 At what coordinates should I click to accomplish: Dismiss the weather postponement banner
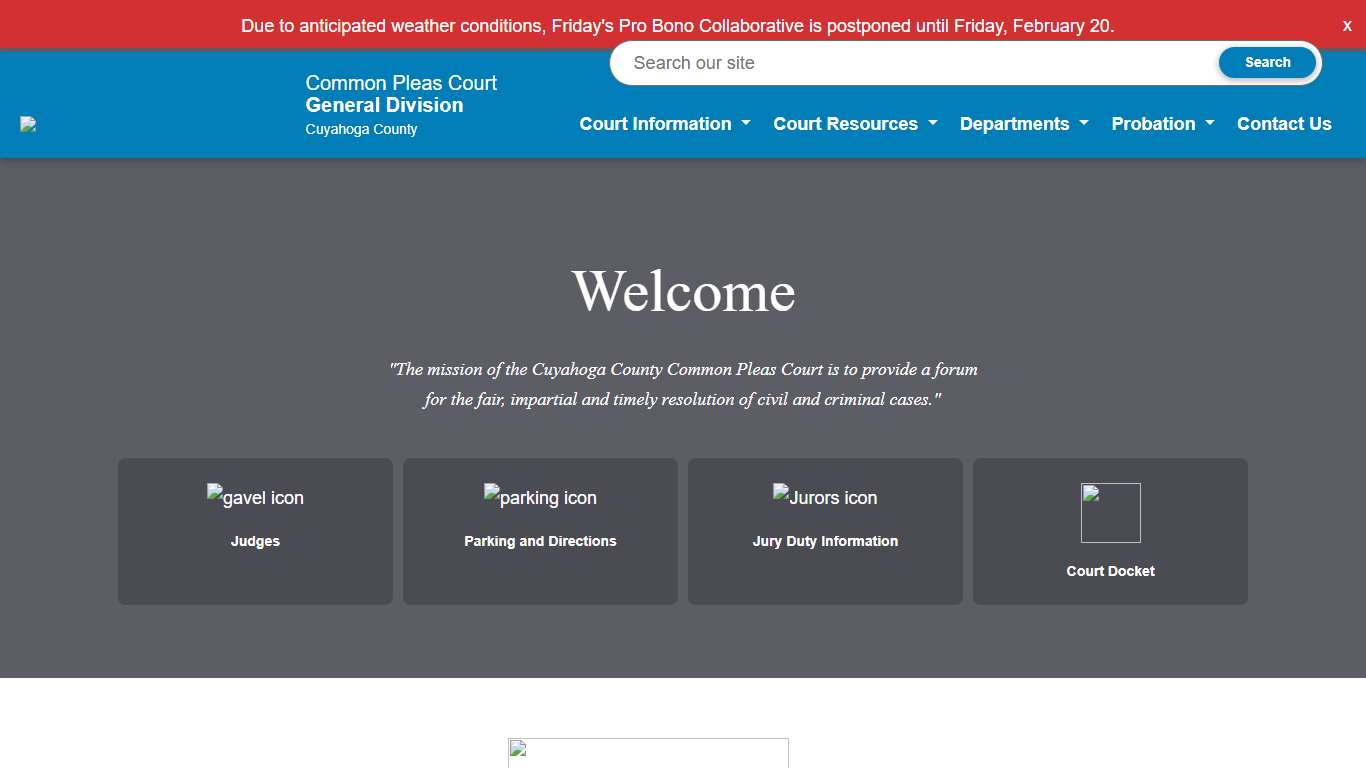click(1346, 25)
